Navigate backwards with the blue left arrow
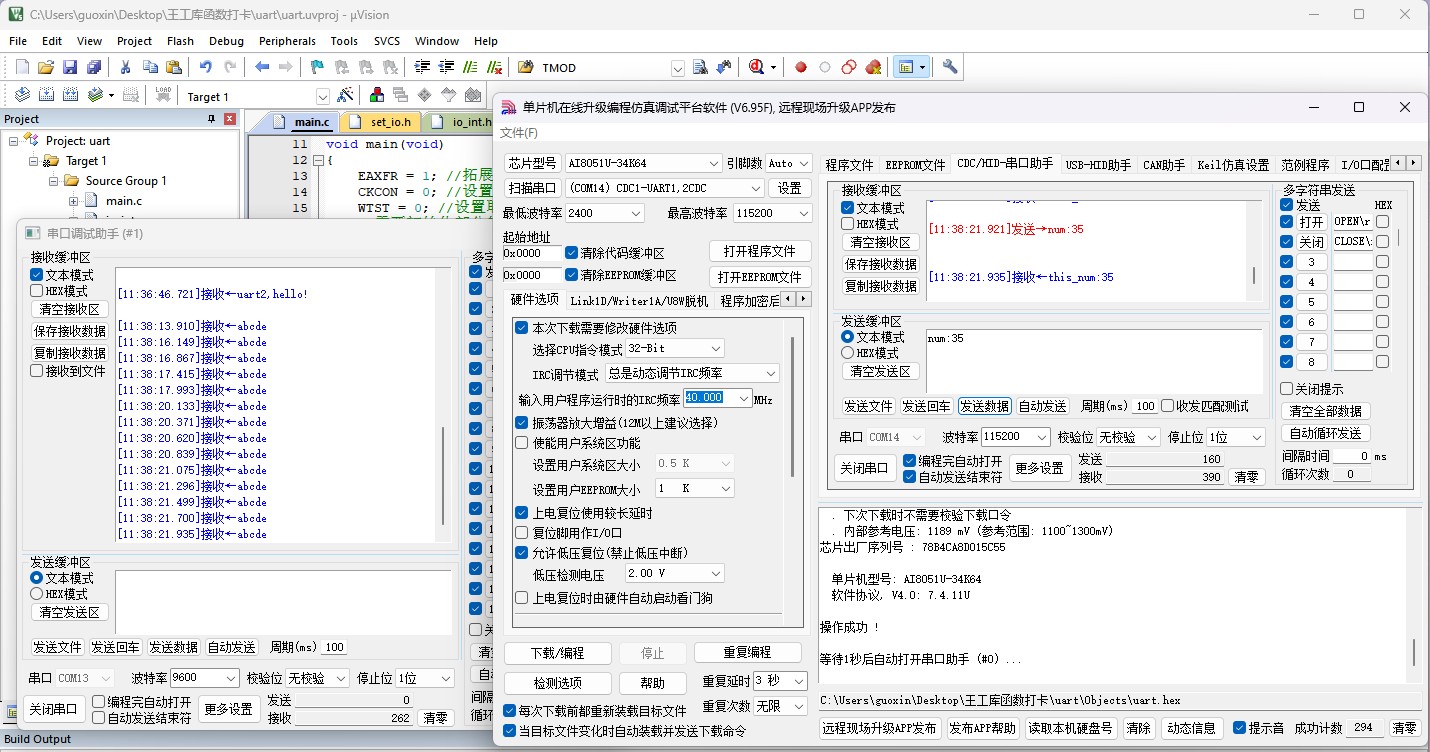This screenshot has width=1430, height=752. click(x=262, y=67)
